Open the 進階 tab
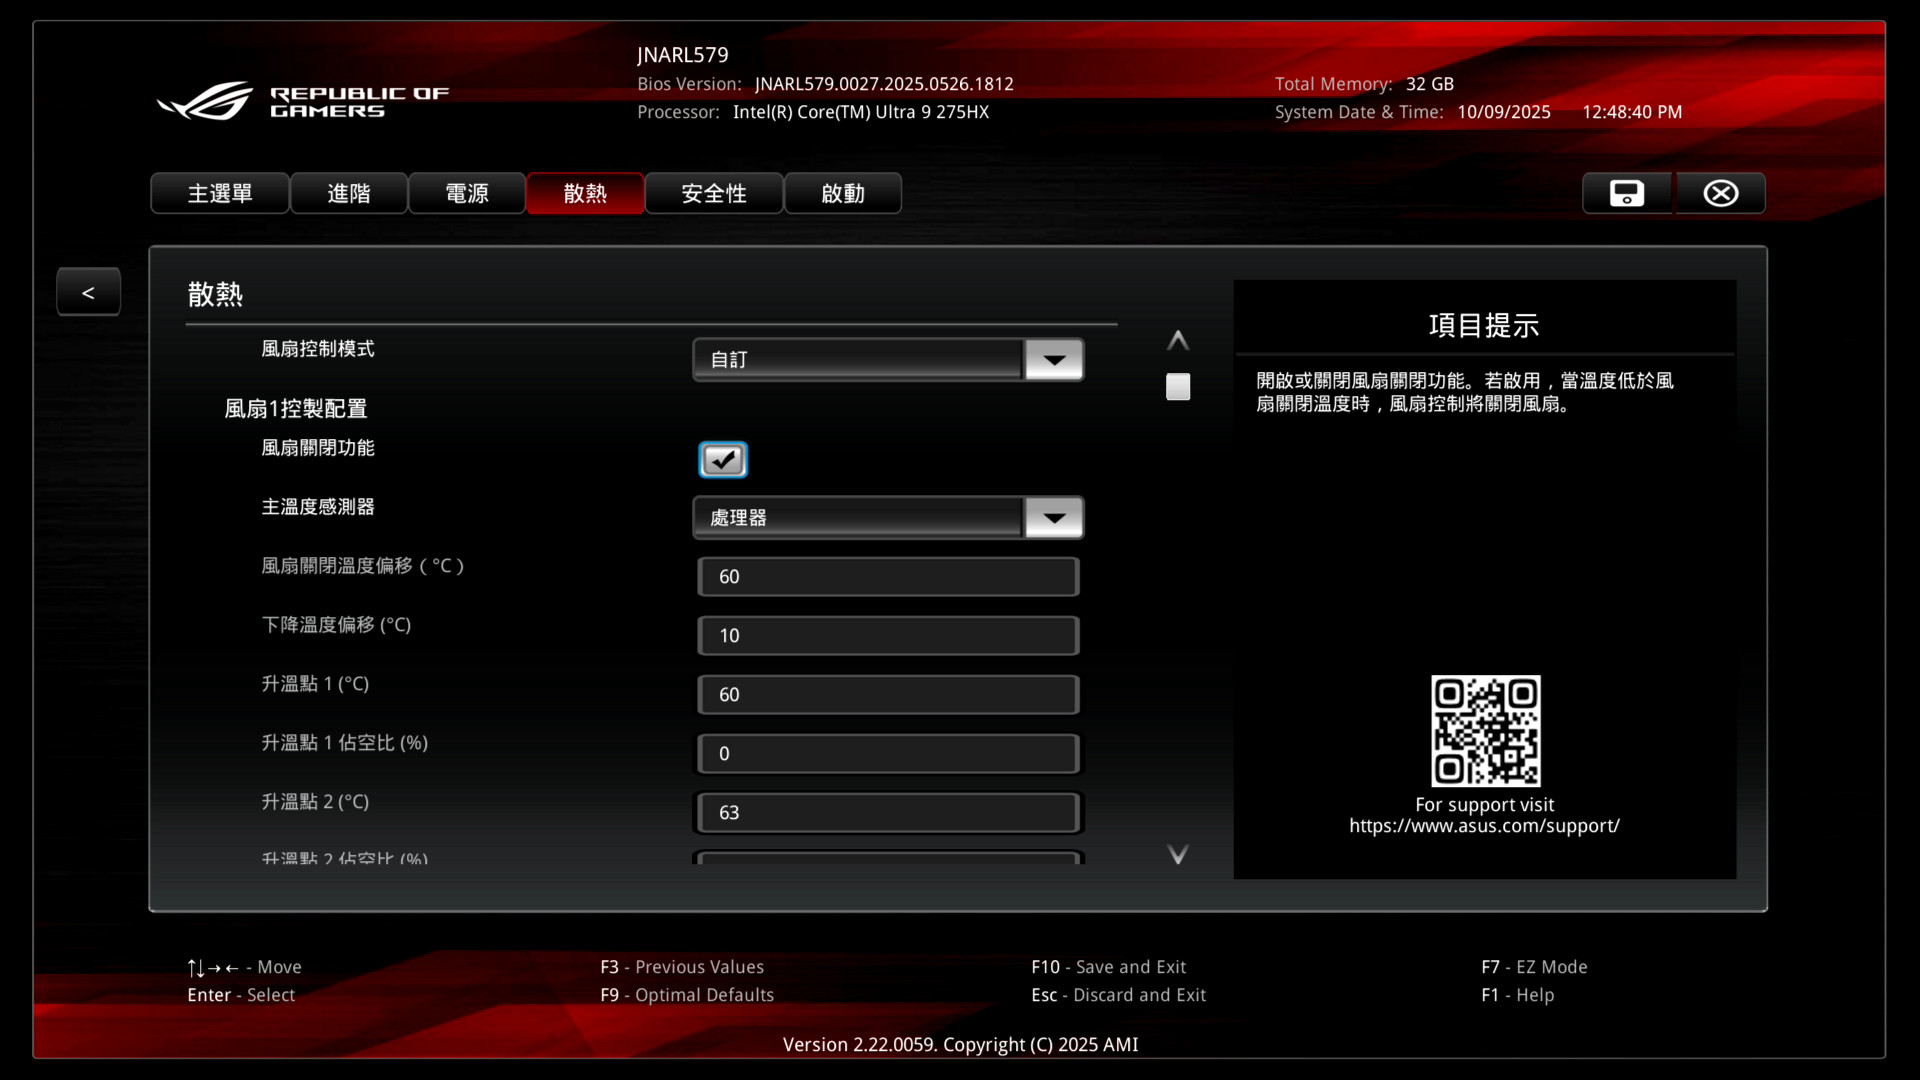Image resolution: width=1920 pixels, height=1080 pixels. [x=349, y=193]
